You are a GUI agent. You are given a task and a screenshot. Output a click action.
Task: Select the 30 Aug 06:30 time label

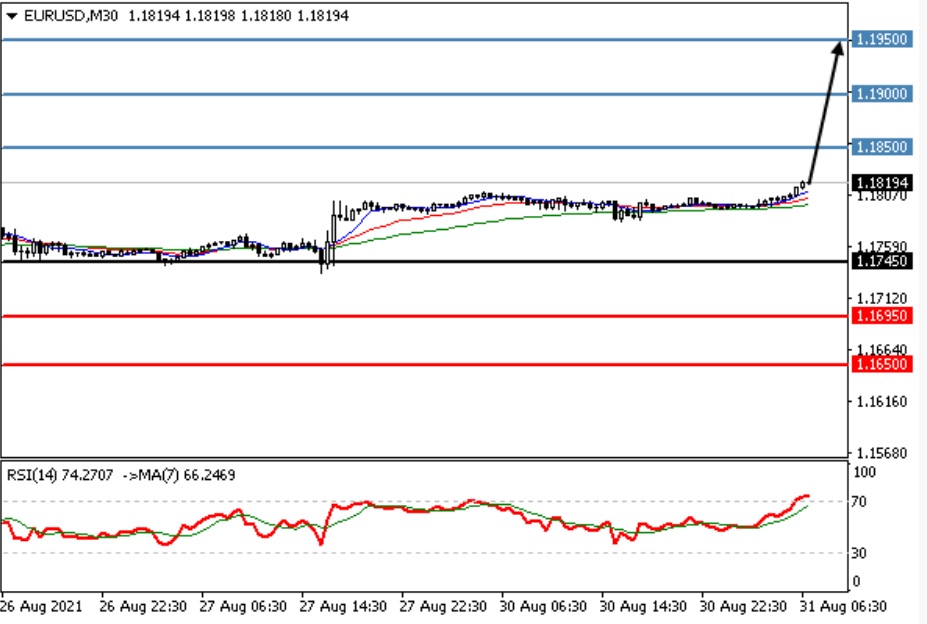[543, 607]
